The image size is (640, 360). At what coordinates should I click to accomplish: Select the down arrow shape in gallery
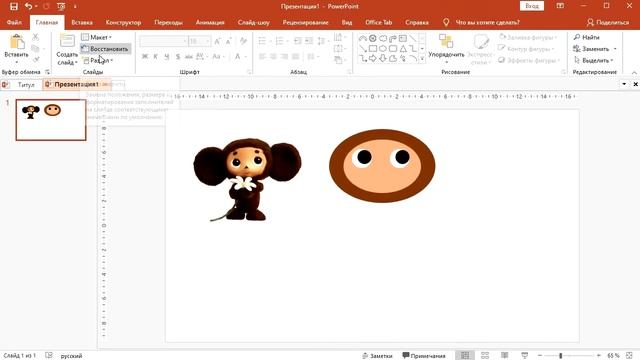click(382, 59)
